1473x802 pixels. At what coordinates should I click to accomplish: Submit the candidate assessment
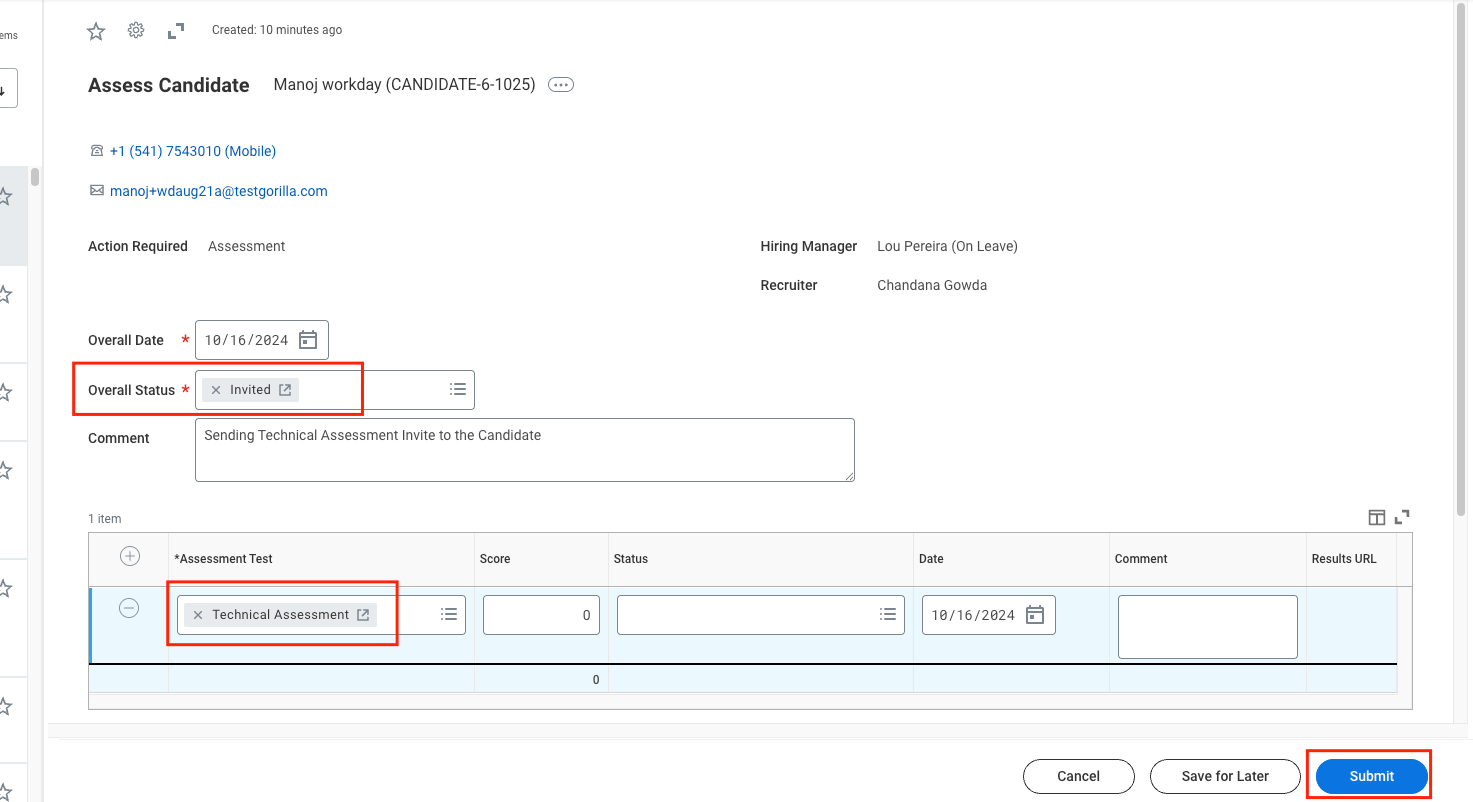(x=1369, y=776)
